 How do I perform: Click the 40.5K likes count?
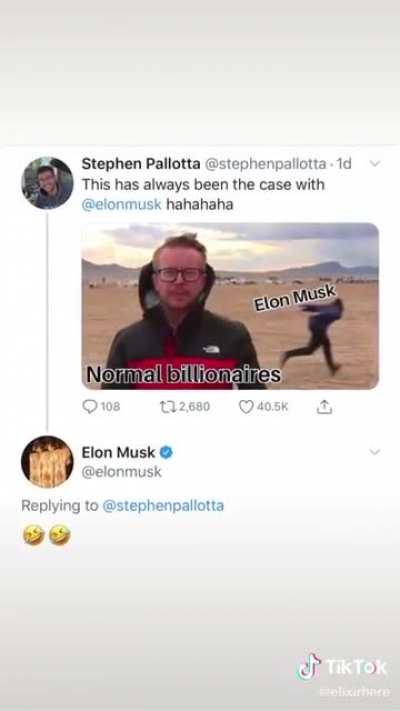(x=272, y=407)
